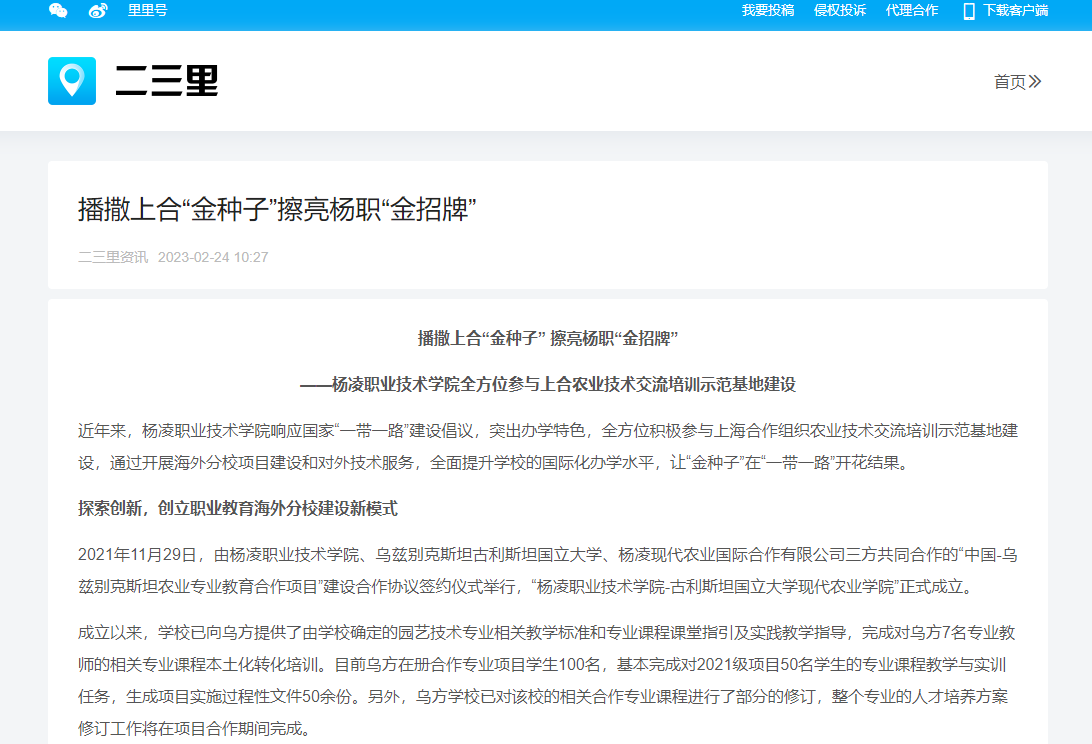Click the 2023-02-24 10:27 timestamp
Screen dimensions: 1092x744
tap(213, 257)
